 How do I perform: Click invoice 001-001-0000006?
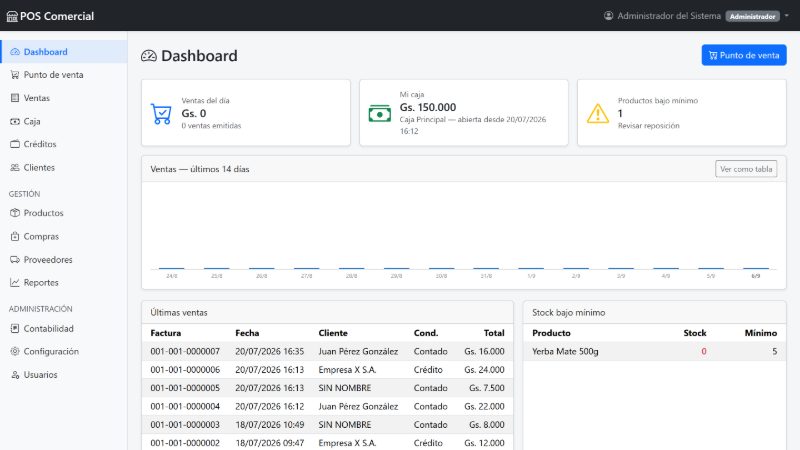(x=185, y=370)
